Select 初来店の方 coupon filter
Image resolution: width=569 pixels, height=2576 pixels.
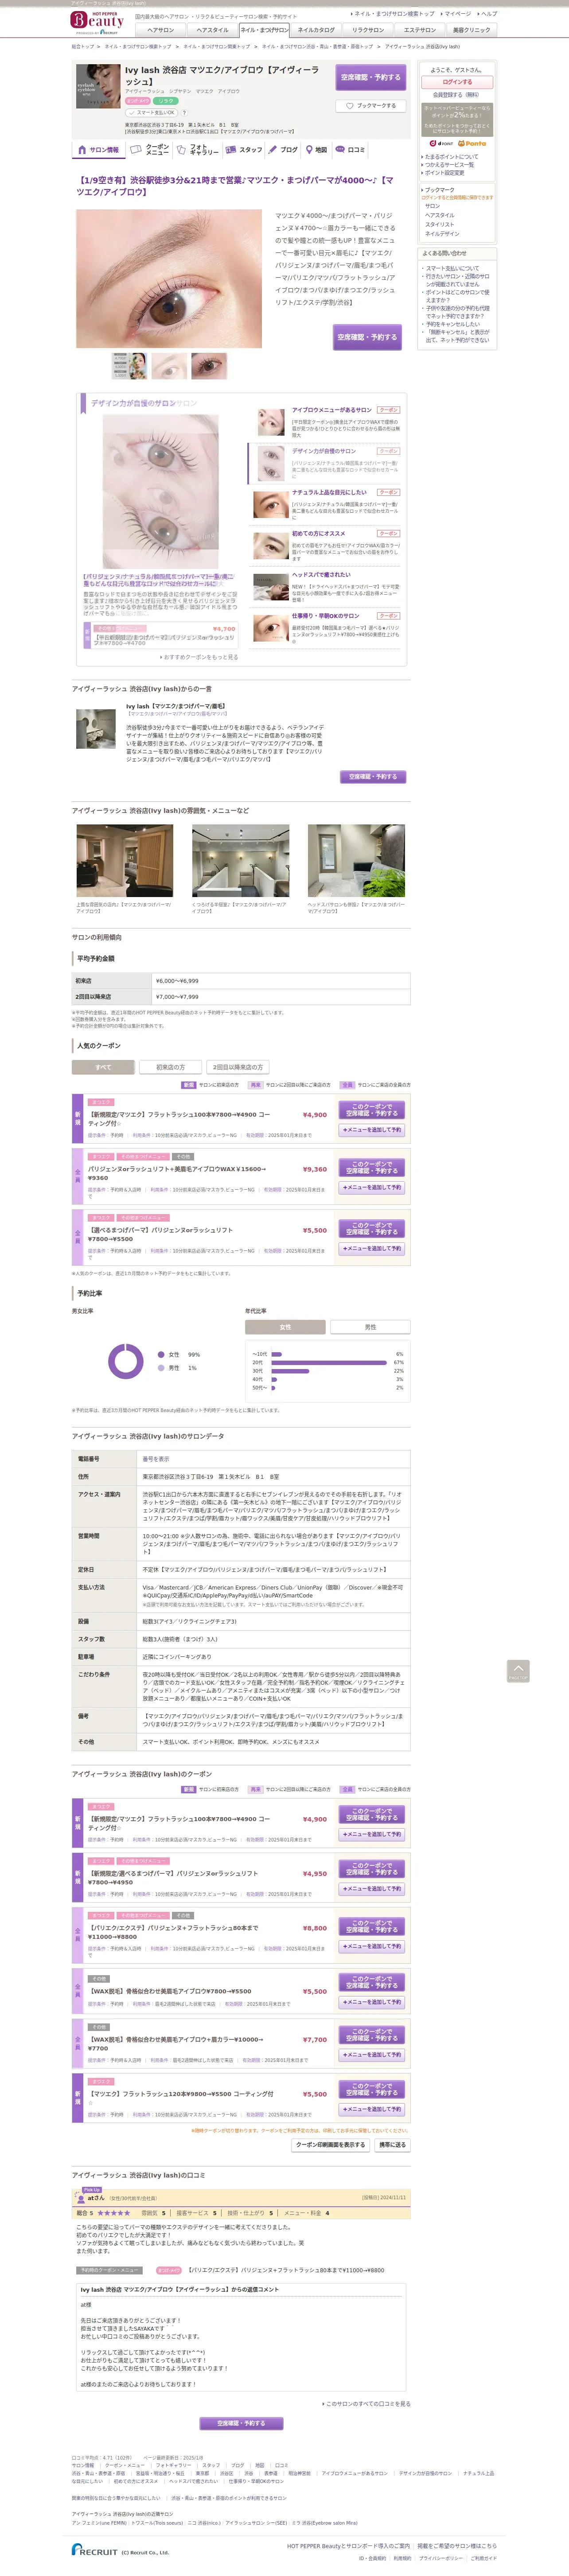click(x=170, y=1067)
